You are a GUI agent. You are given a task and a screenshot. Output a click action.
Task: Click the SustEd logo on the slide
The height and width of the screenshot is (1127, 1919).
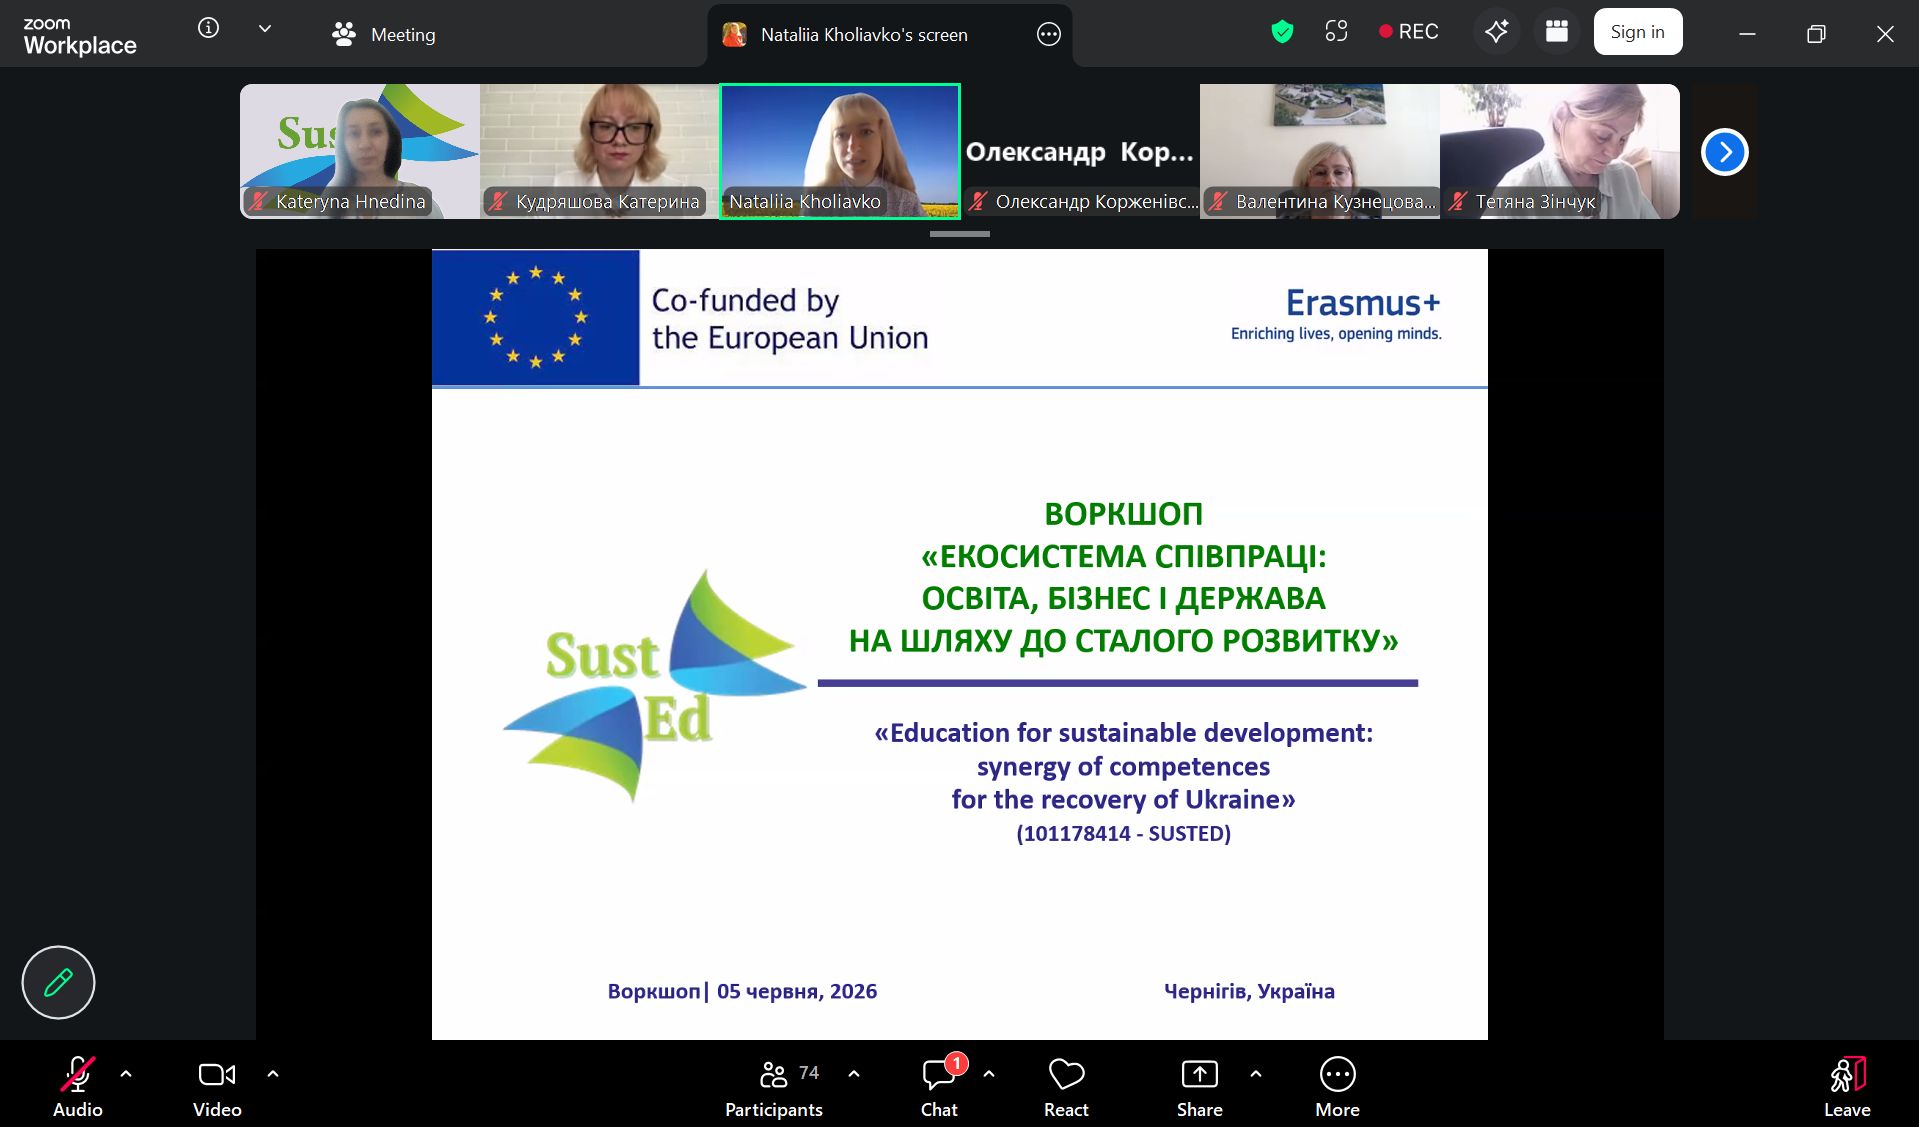click(655, 686)
